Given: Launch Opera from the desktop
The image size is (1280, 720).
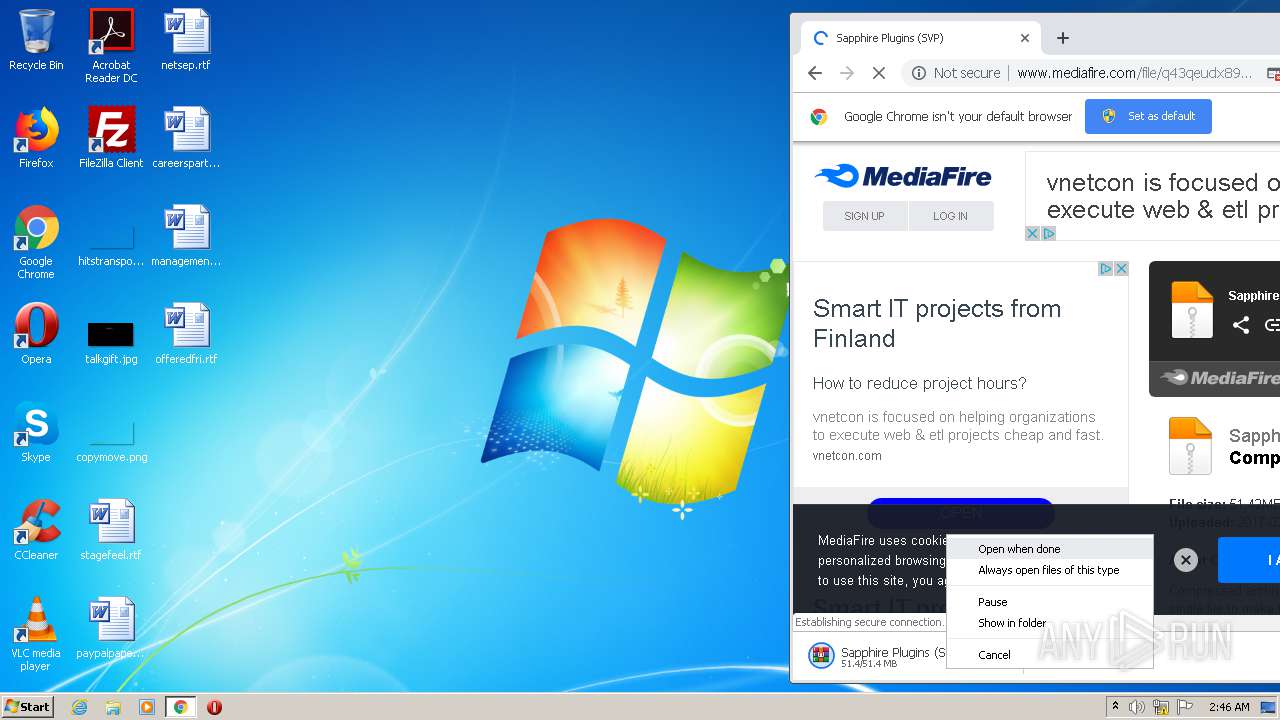Looking at the screenshot, I should 36,334.
